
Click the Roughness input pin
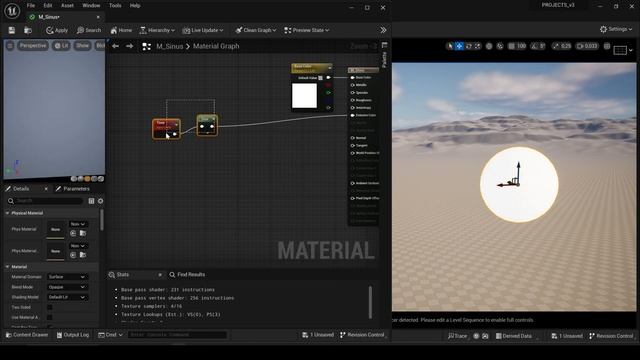(353, 100)
